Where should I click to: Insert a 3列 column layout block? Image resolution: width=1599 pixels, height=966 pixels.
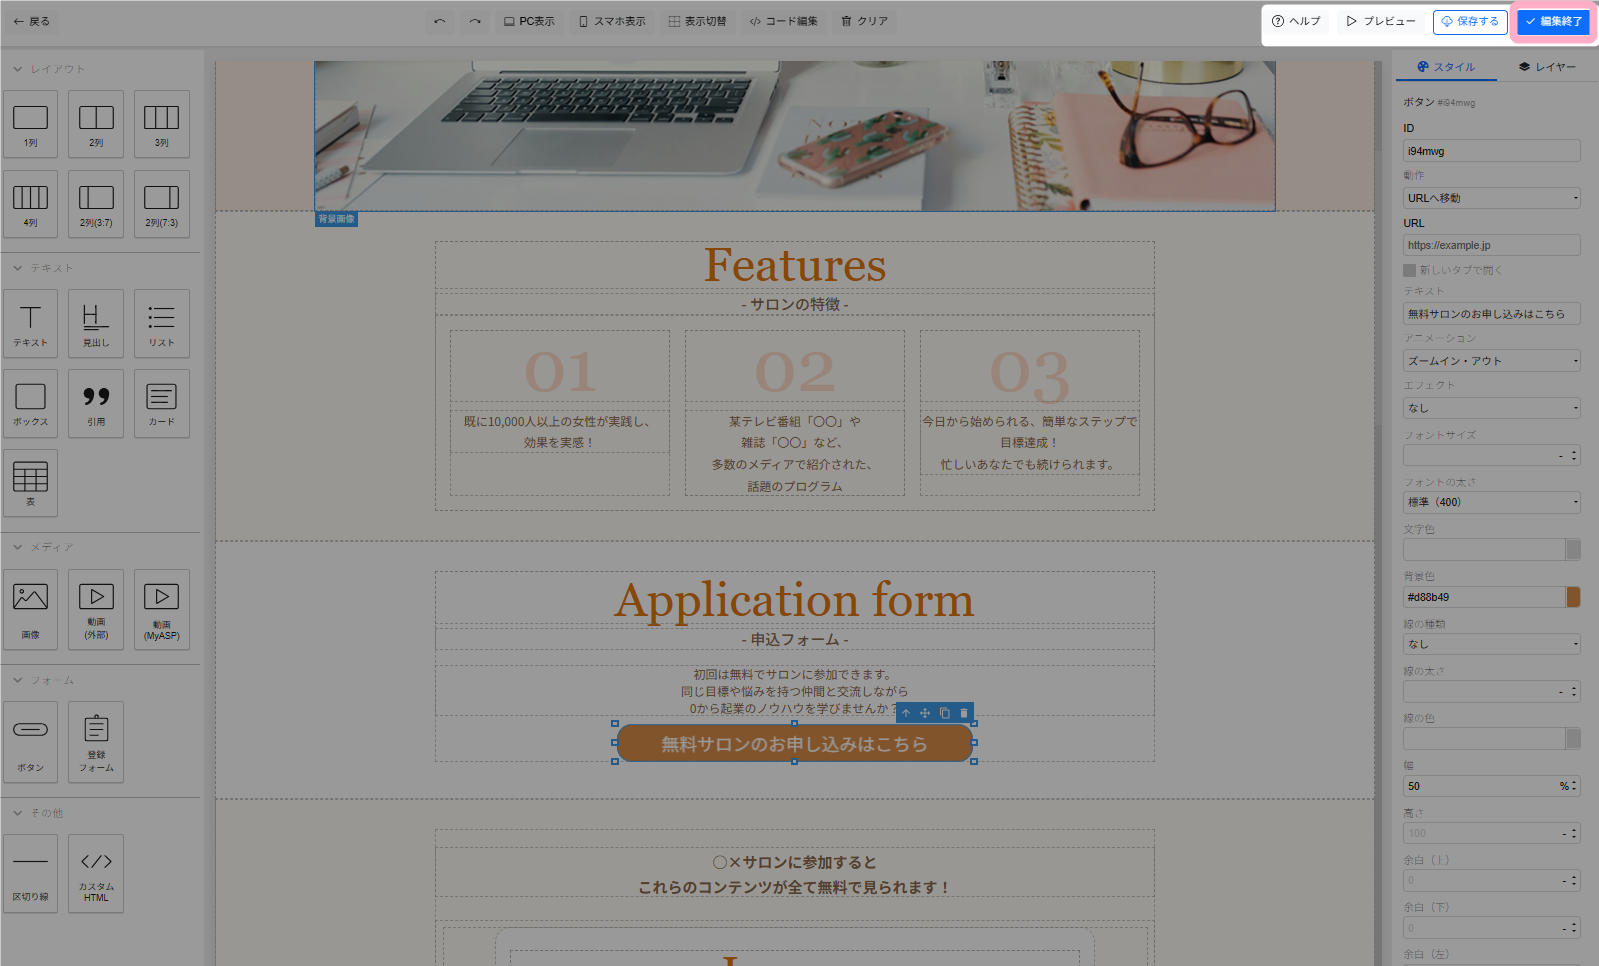pyautogui.click(x=161, y=124)
